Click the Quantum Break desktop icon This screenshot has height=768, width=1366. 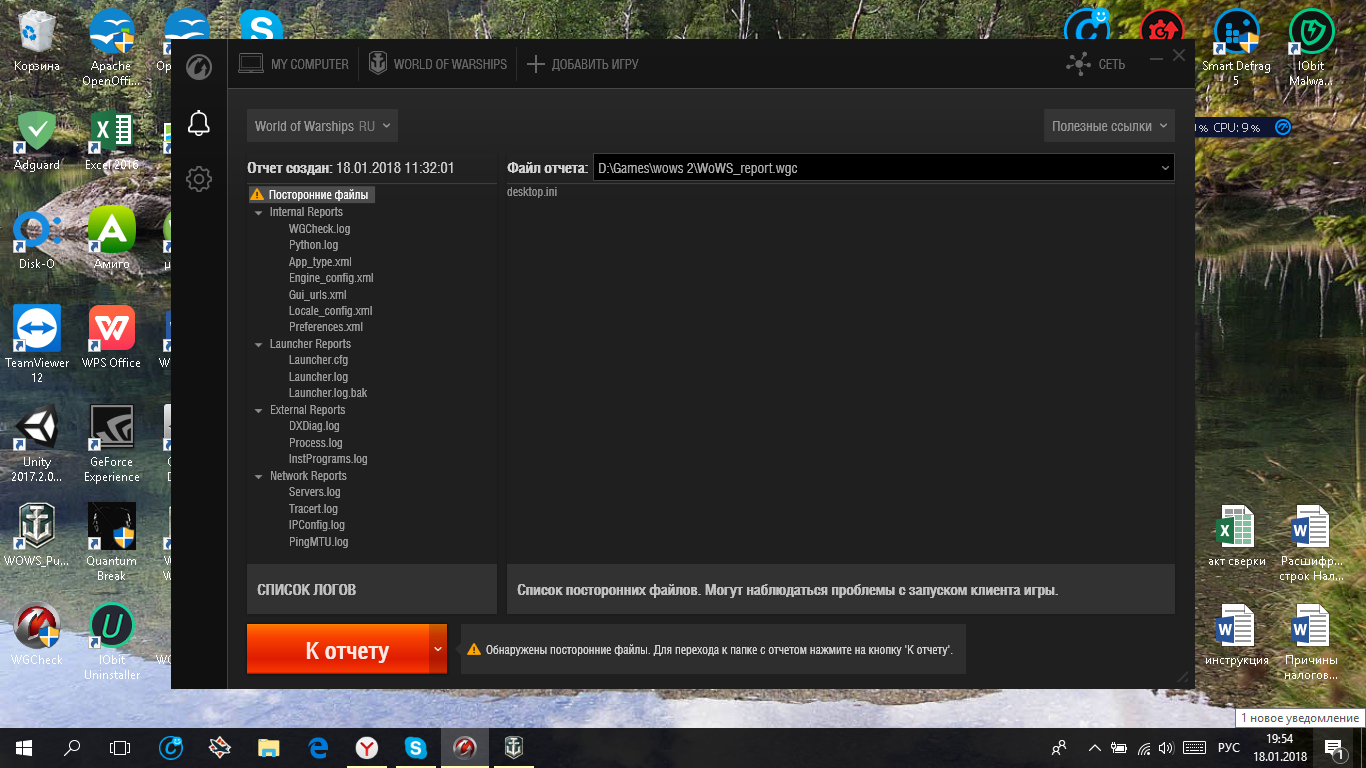[x=112, y=543]
